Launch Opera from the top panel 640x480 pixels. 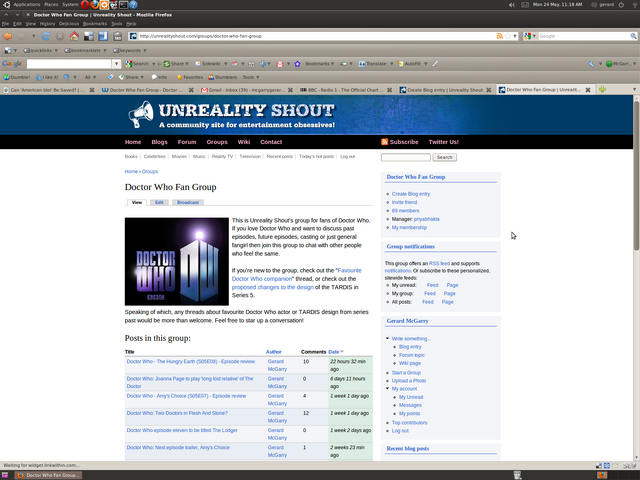85,4
